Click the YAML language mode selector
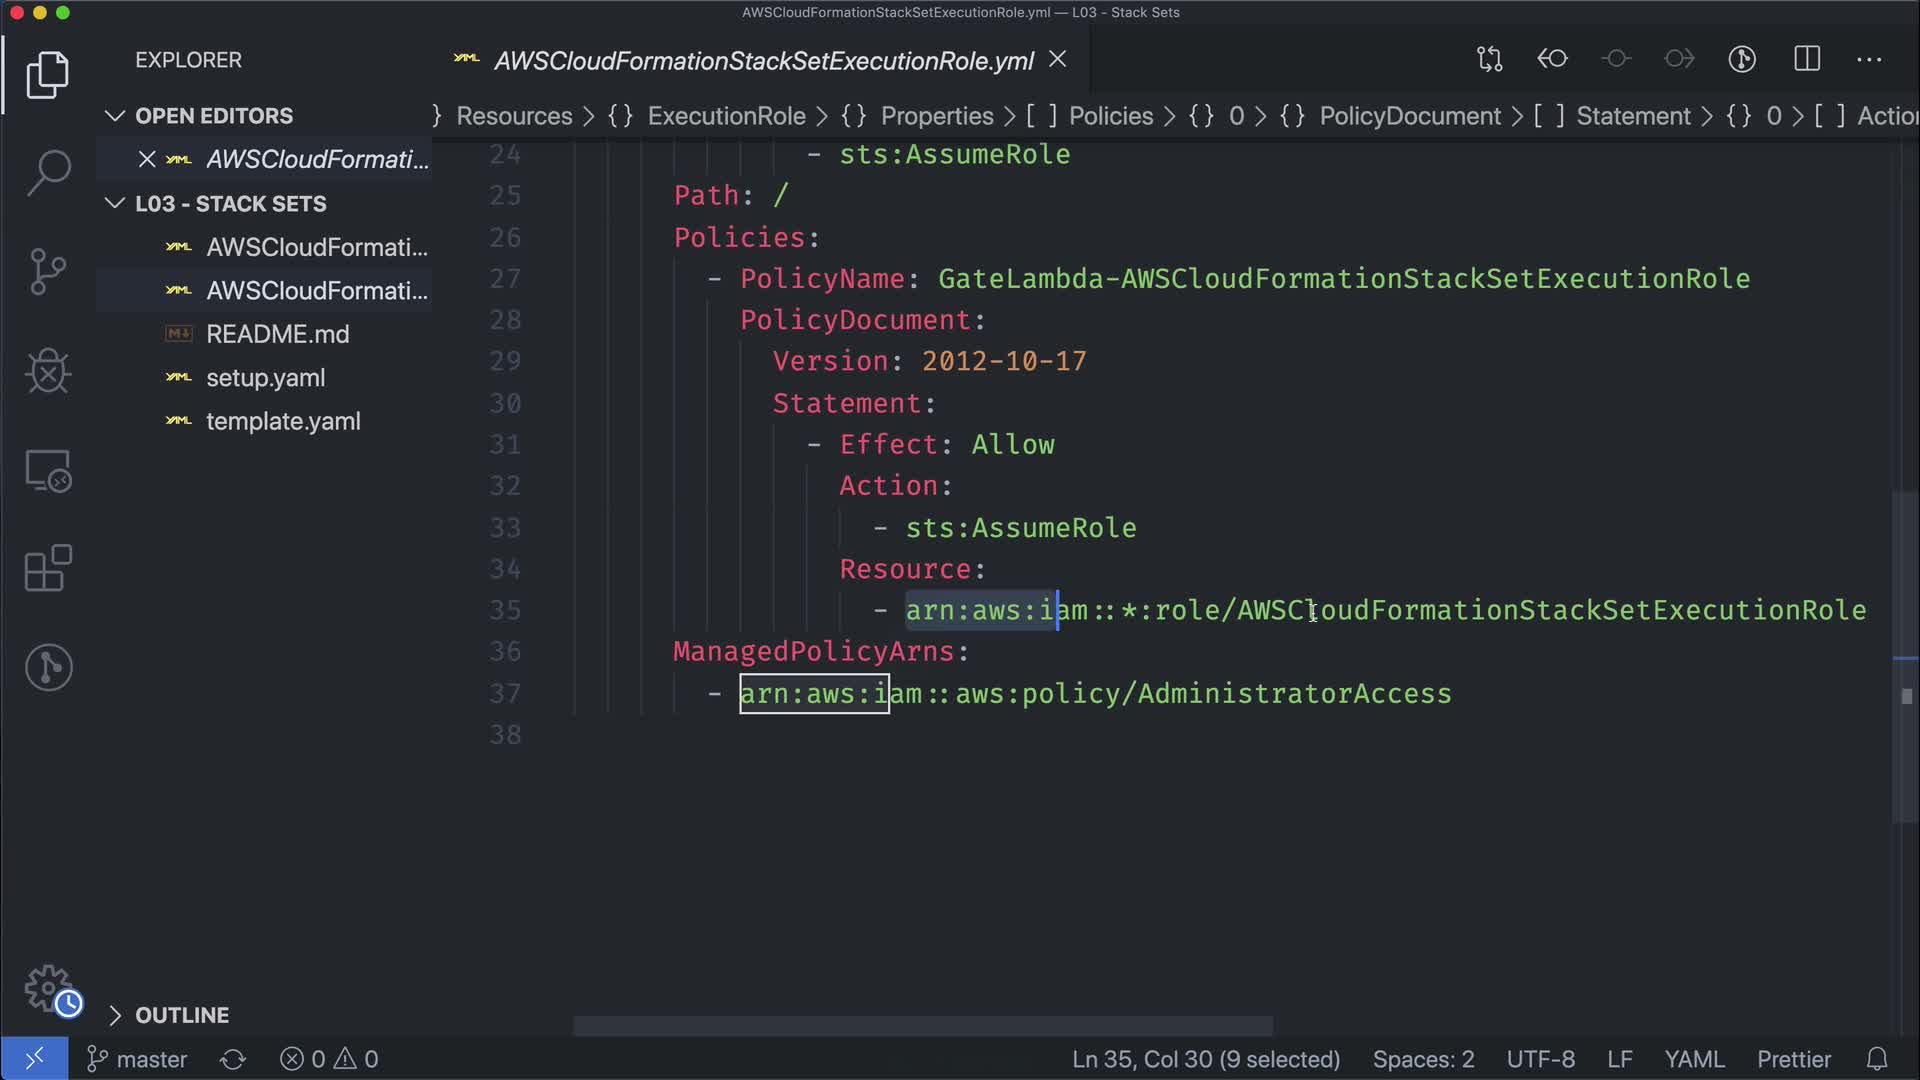Image resolution: width=1920 pixels, height=1080 pixels. point(1694,1059)
